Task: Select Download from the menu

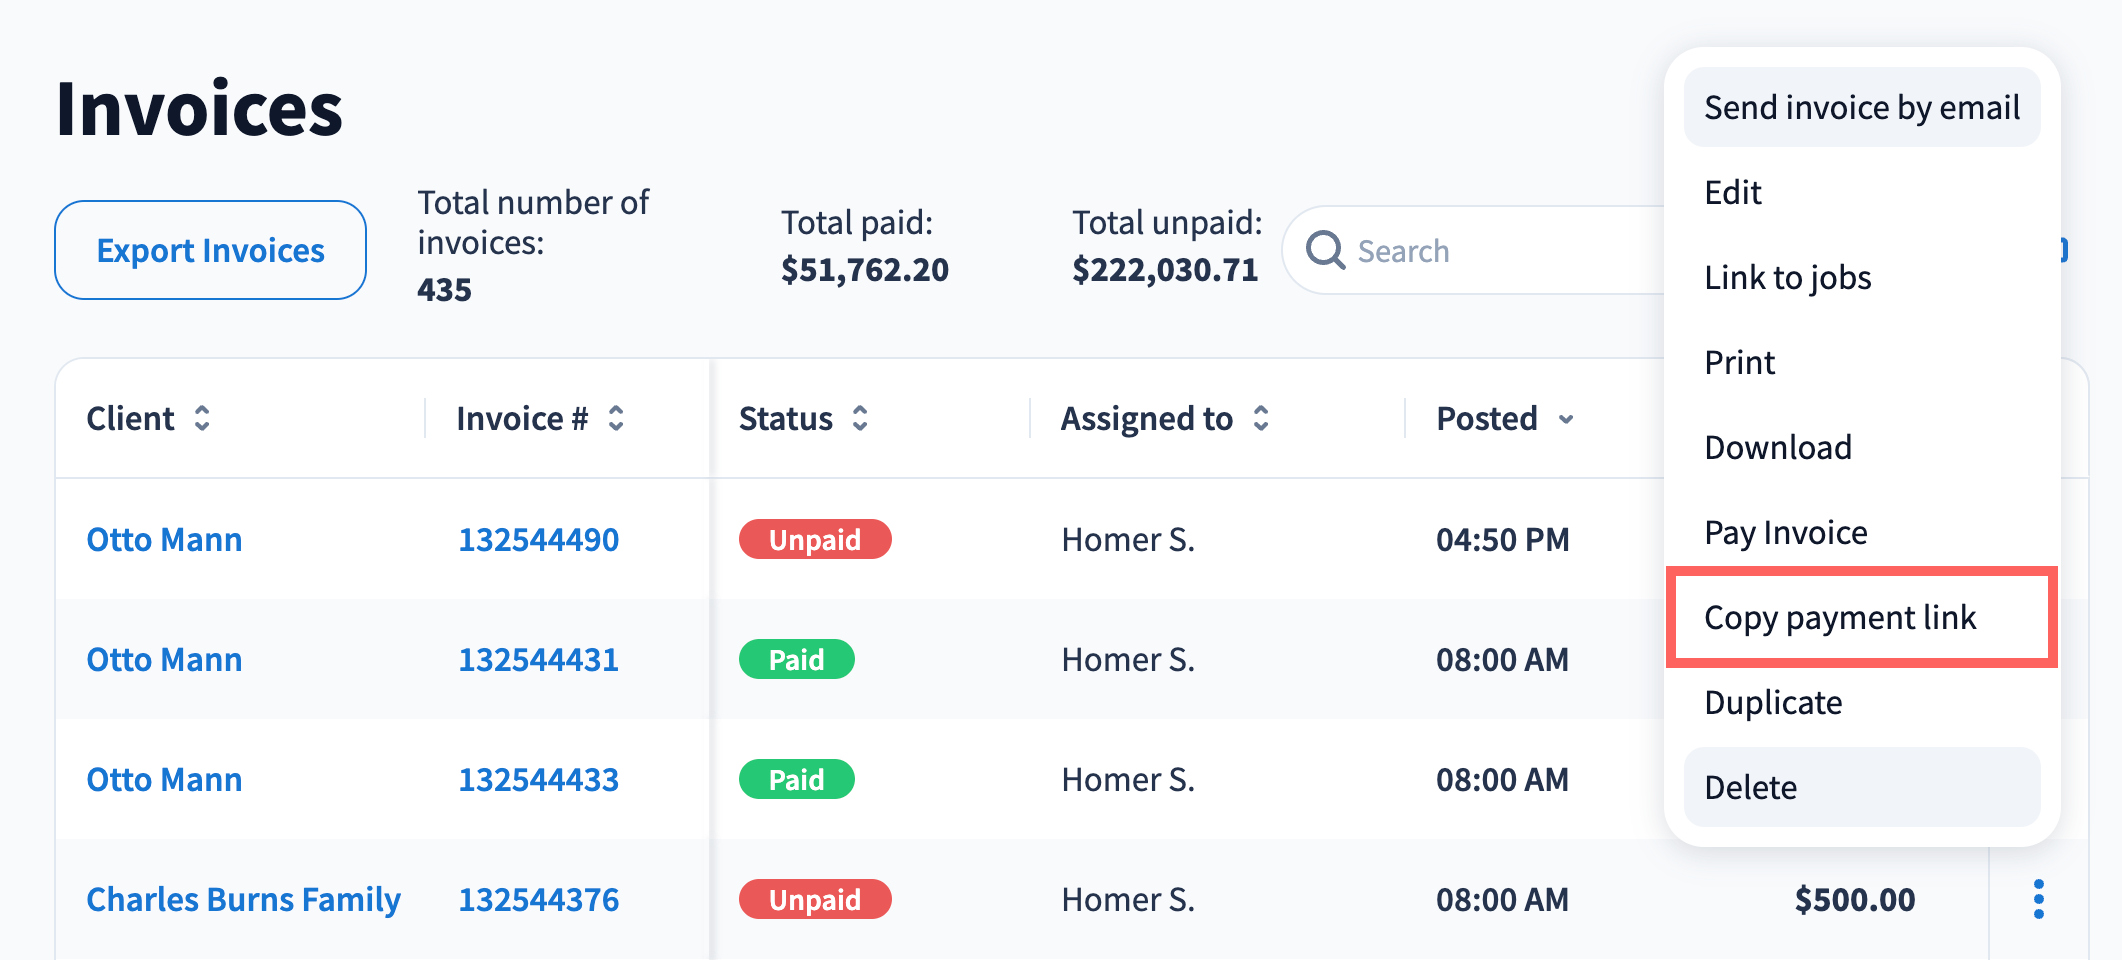Action: click(x=1777, y=447)
